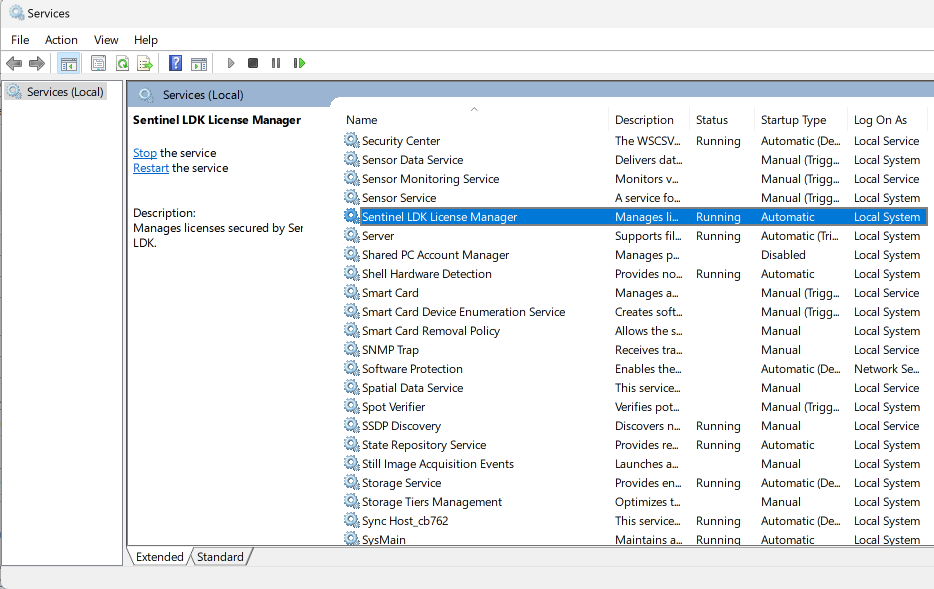Click gear icon of SSDP Discovery
The height and width of the screenshot is (589, 934).
tap(351, 426)
